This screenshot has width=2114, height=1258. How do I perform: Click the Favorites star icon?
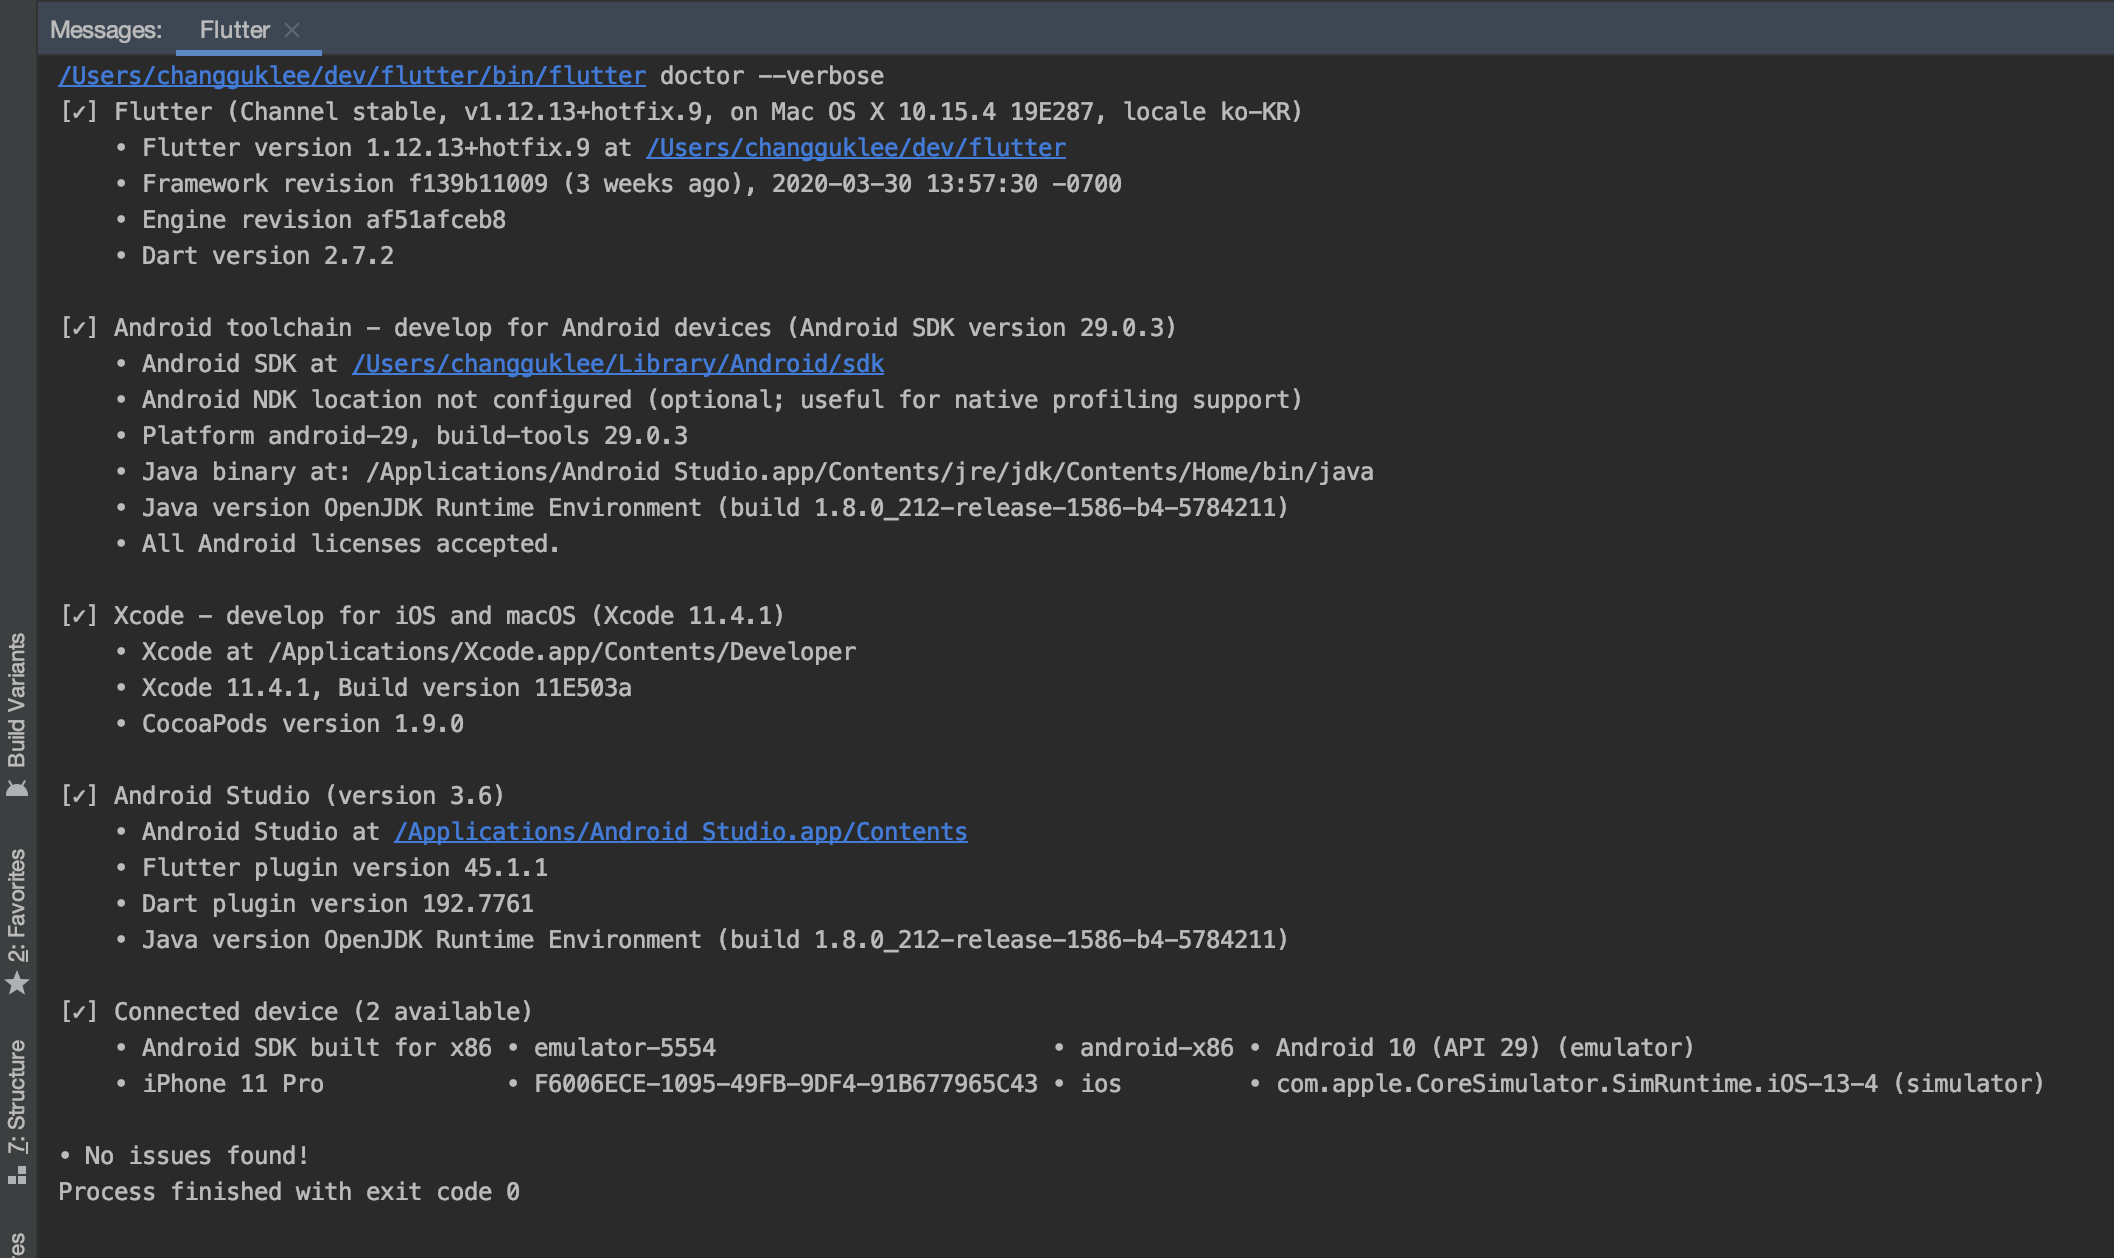coord(17,984)
